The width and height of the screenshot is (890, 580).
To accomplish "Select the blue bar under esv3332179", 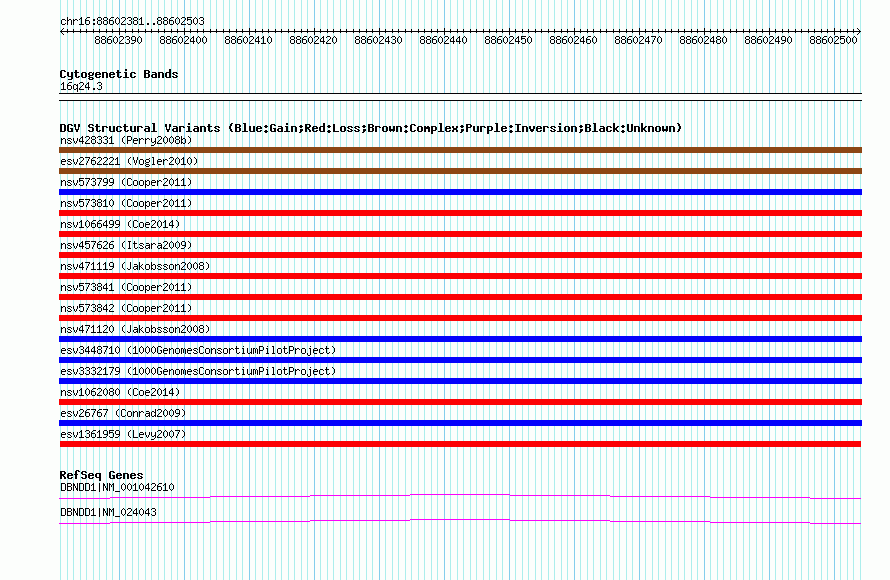I will click(460, 381).
